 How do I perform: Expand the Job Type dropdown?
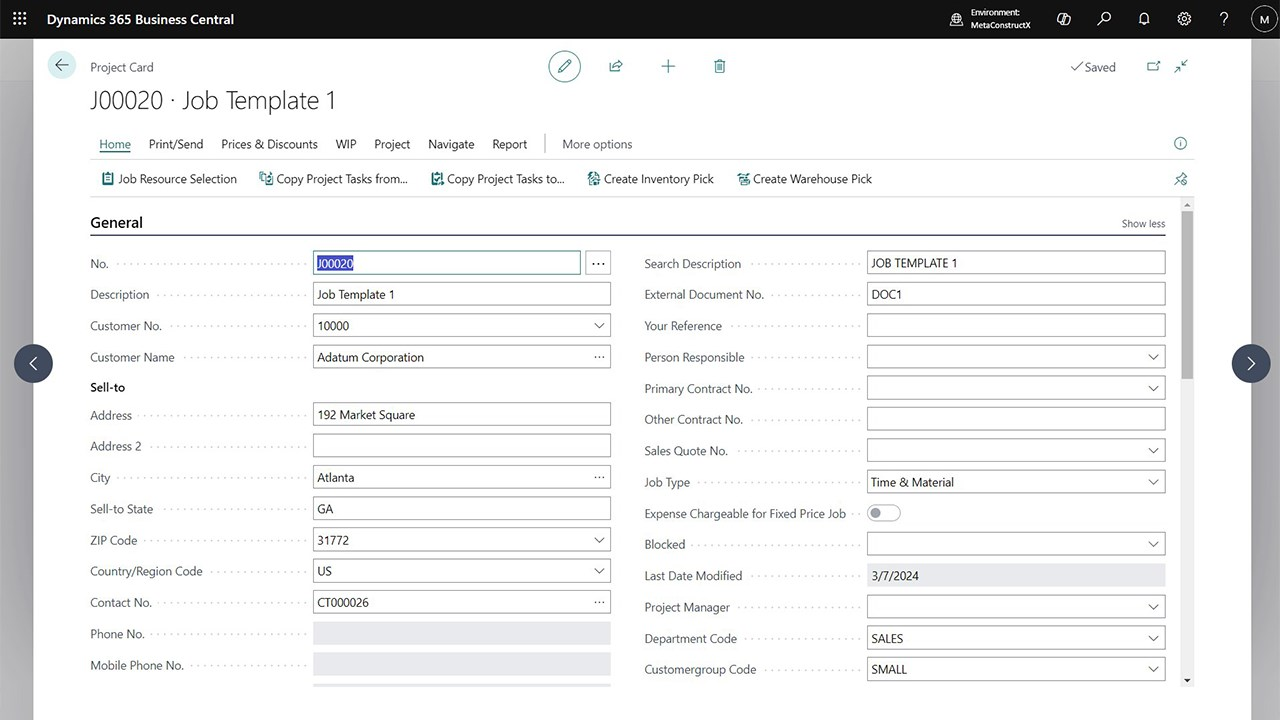[x=1153, y=482]
